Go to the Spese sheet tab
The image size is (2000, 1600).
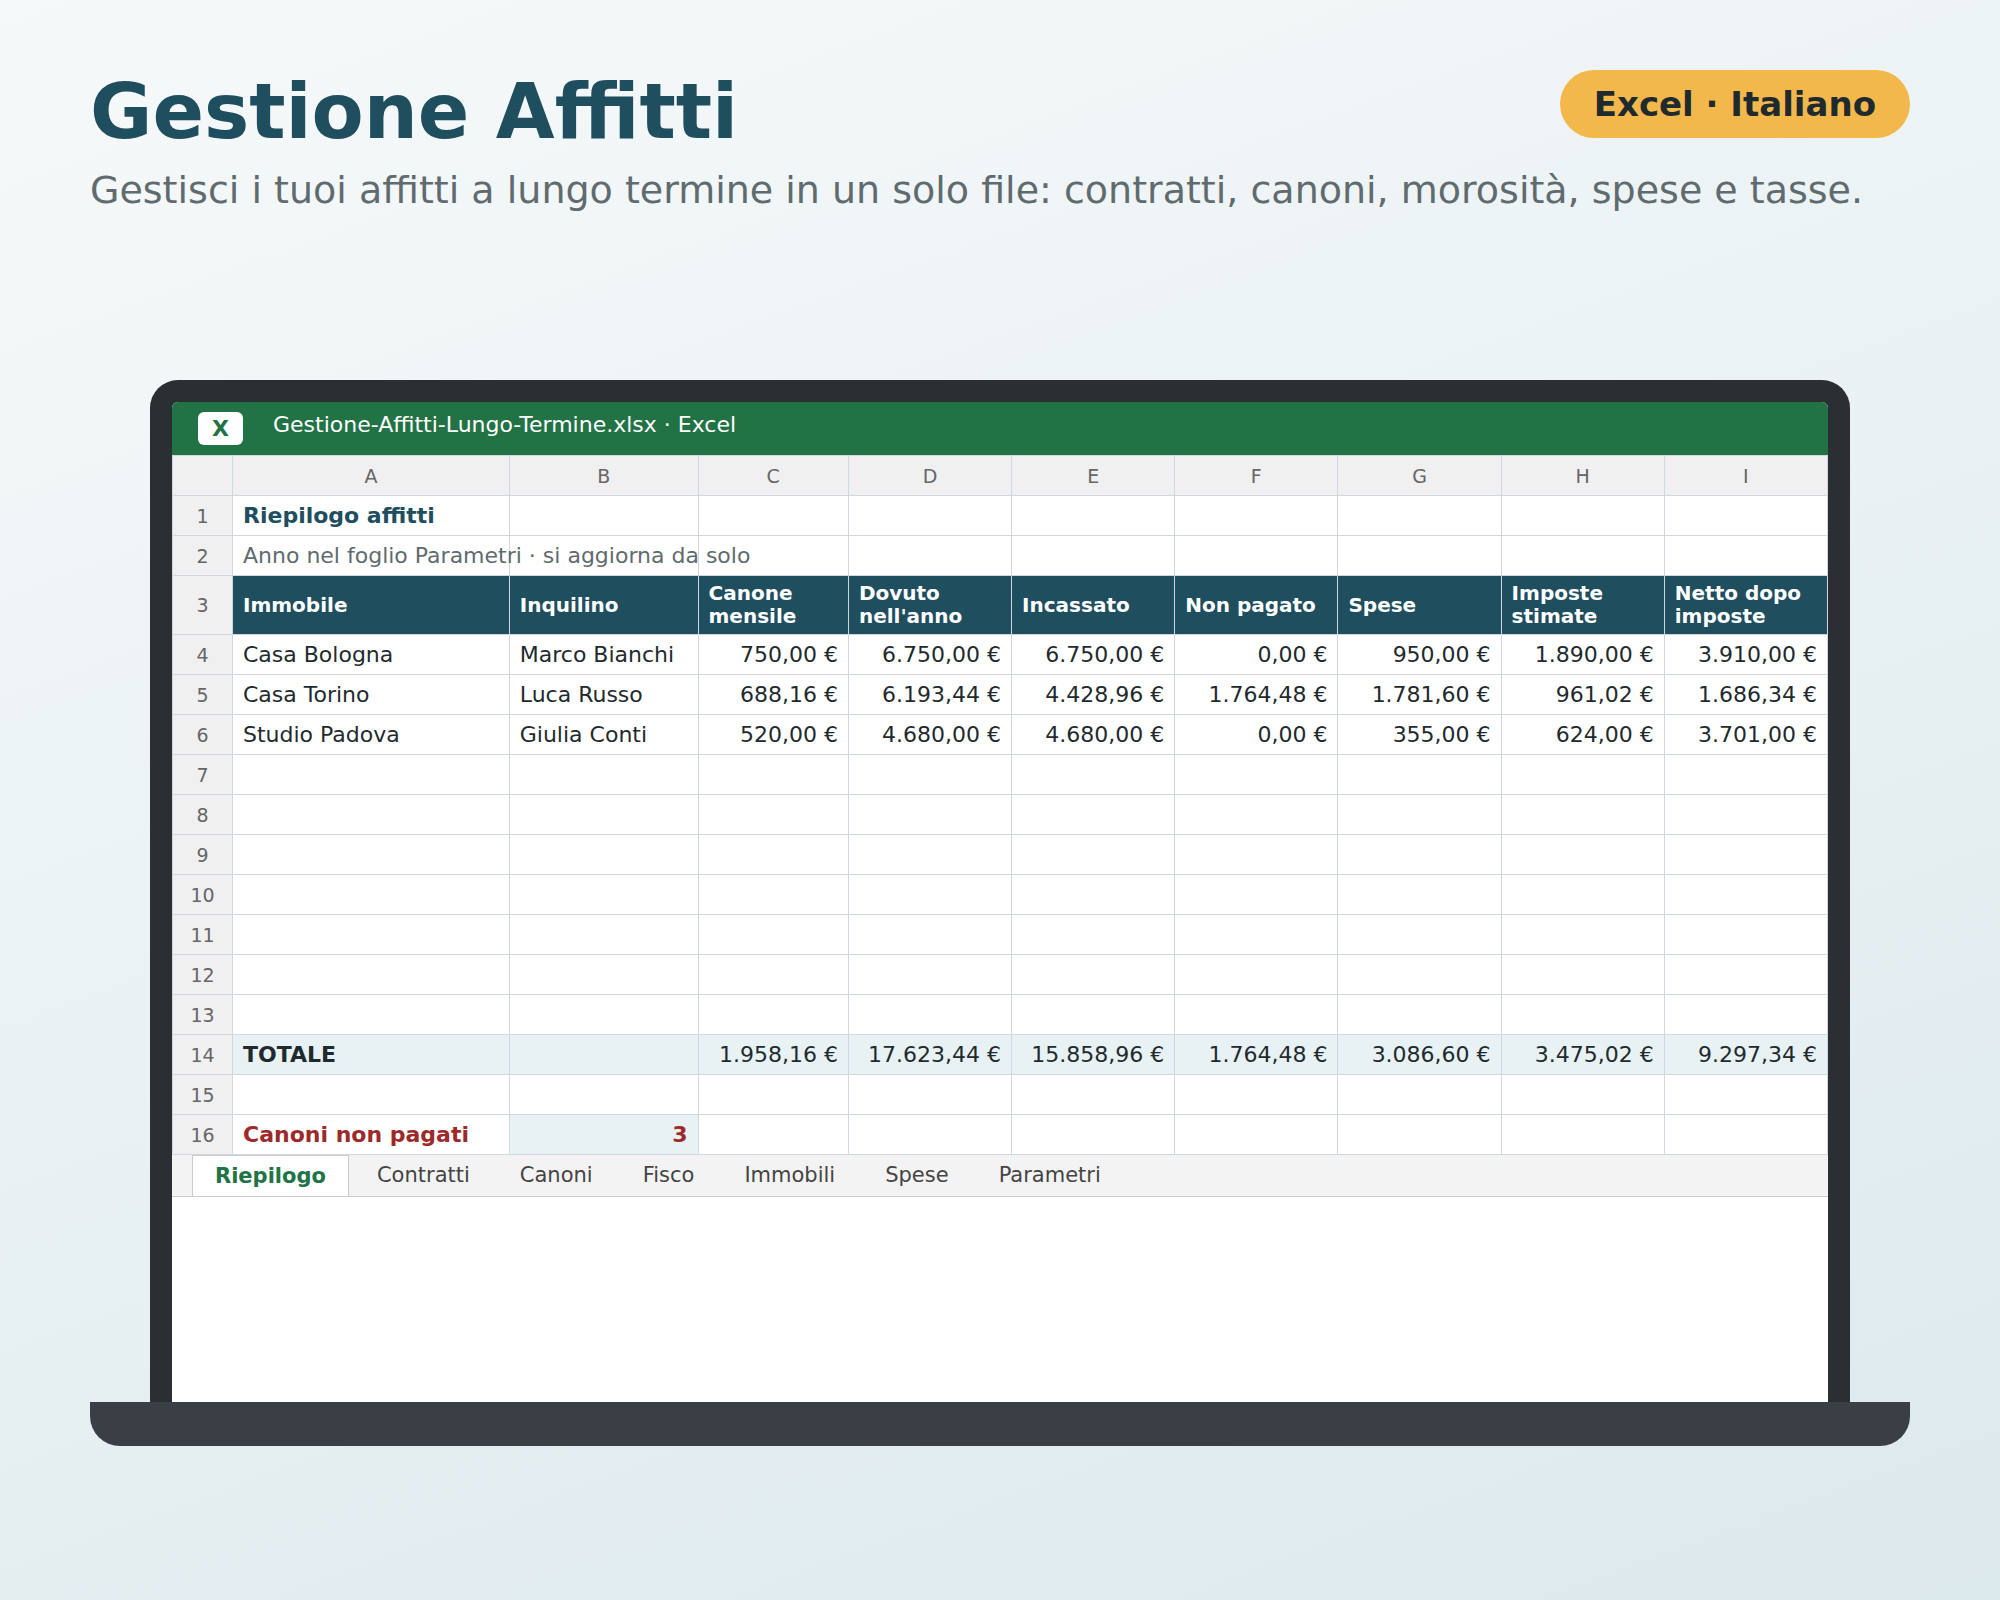click(x=916, y=1175)
